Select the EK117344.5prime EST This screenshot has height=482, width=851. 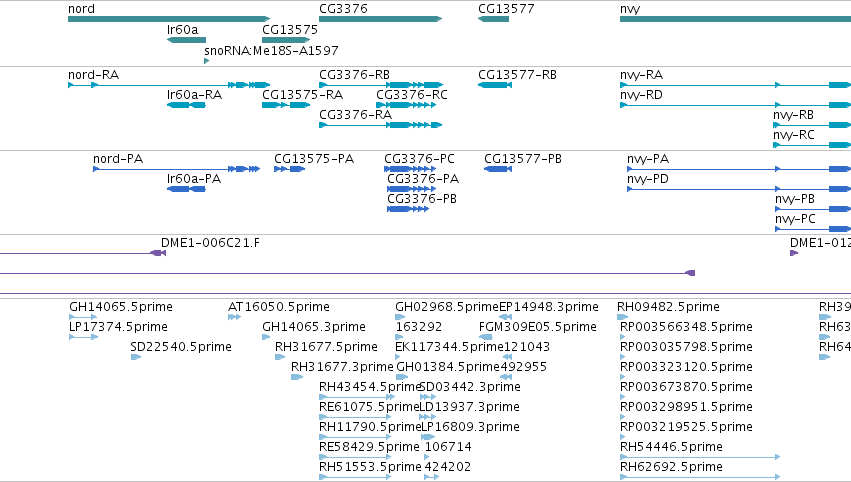pyautogui.click(x=398, y=357)
